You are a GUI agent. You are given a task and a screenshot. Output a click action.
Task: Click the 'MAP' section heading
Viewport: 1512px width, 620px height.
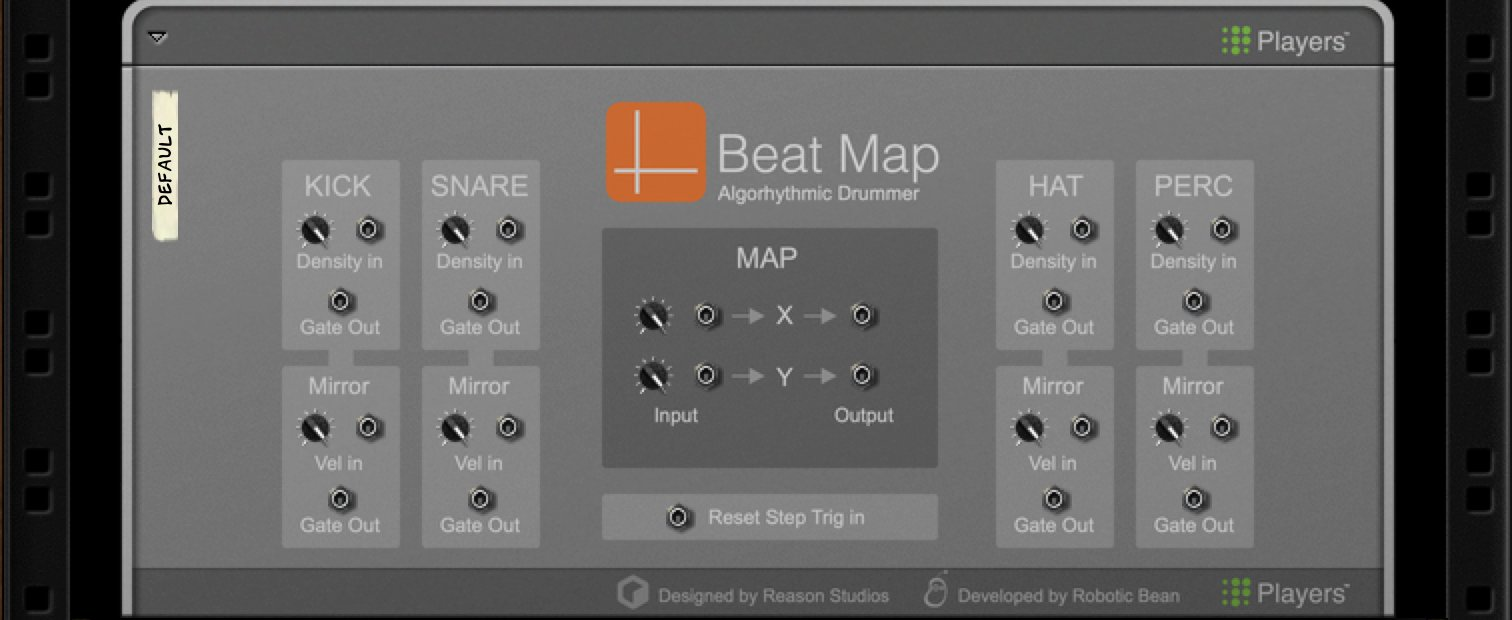[767, 258]
